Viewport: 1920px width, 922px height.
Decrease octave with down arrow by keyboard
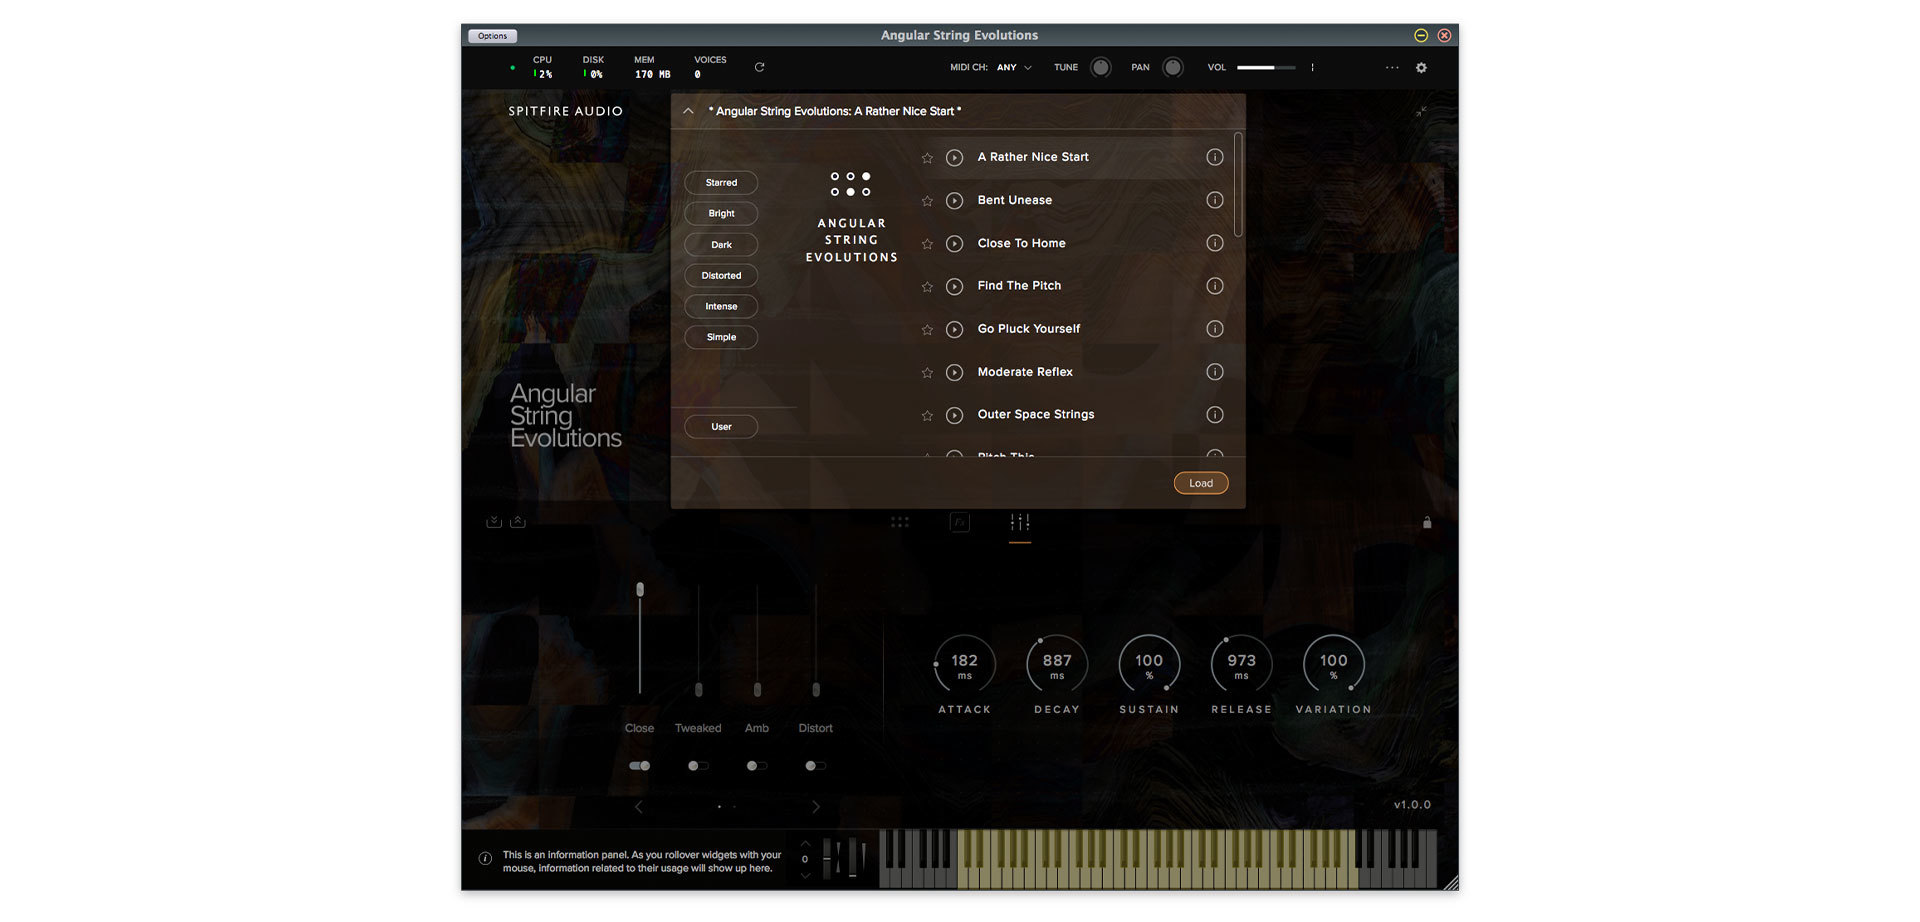tap(805, 875)
